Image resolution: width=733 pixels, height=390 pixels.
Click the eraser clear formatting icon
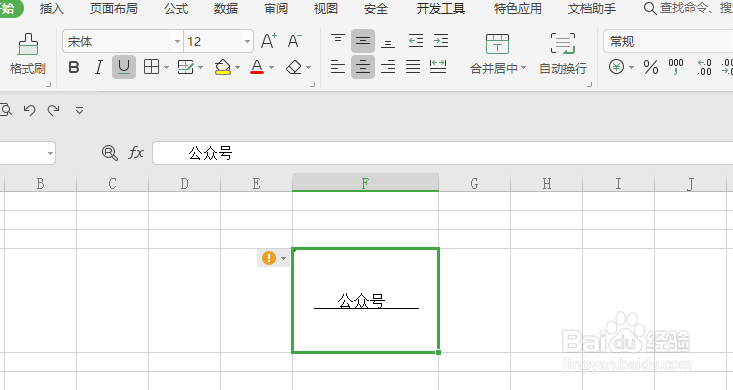[x=294, y=67]
